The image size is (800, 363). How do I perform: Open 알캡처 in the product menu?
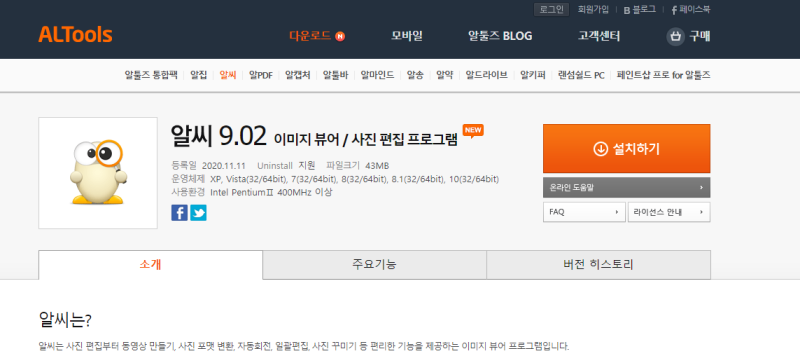coord(297,75)
